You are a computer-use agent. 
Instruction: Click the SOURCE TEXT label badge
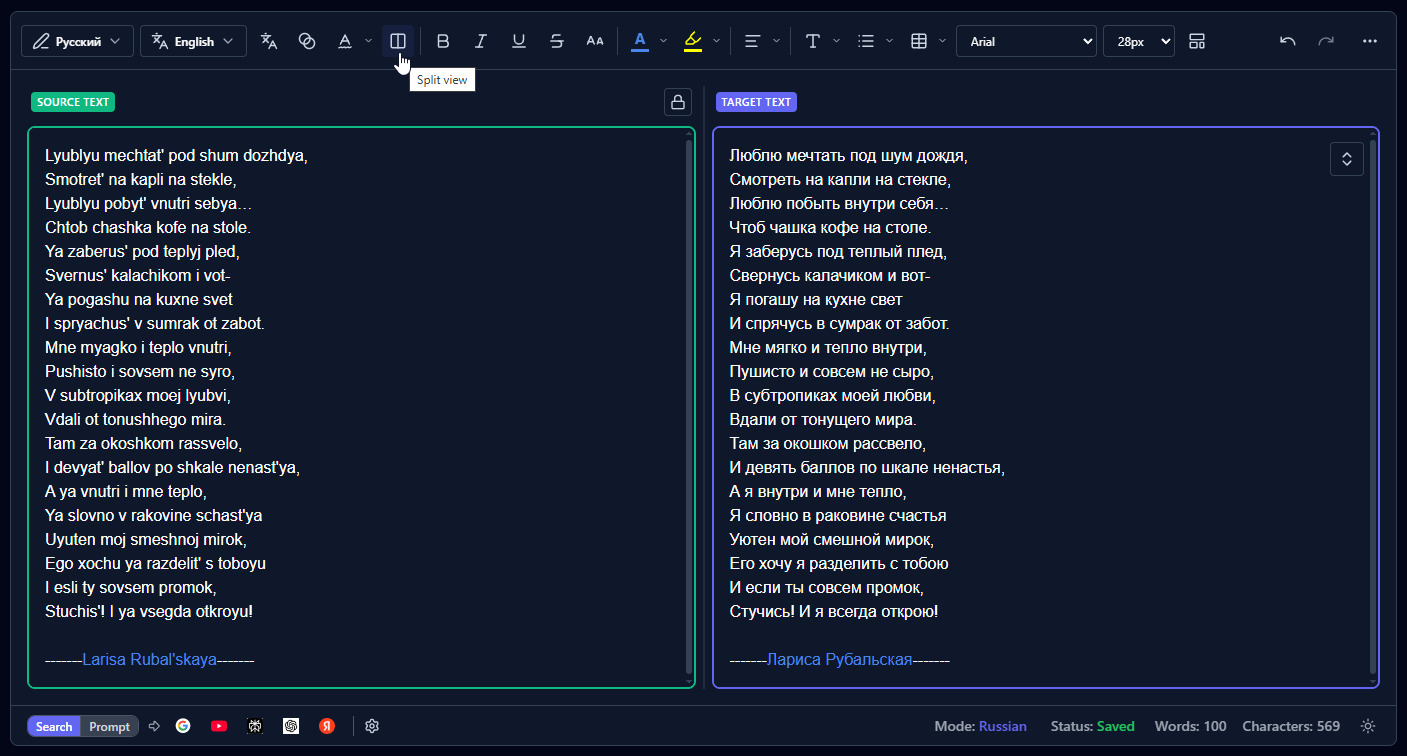[73, 102]
